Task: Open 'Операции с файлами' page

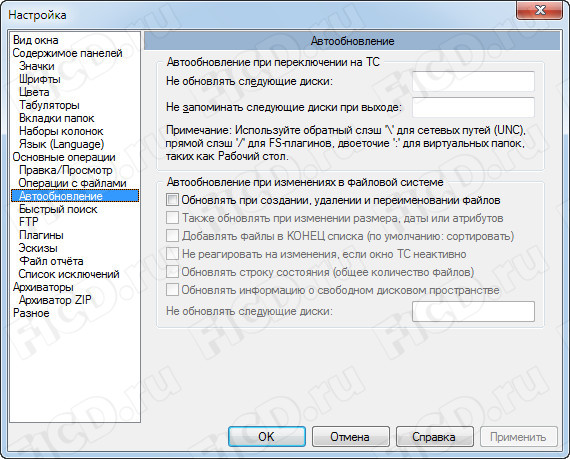Action: click(72, 183)
